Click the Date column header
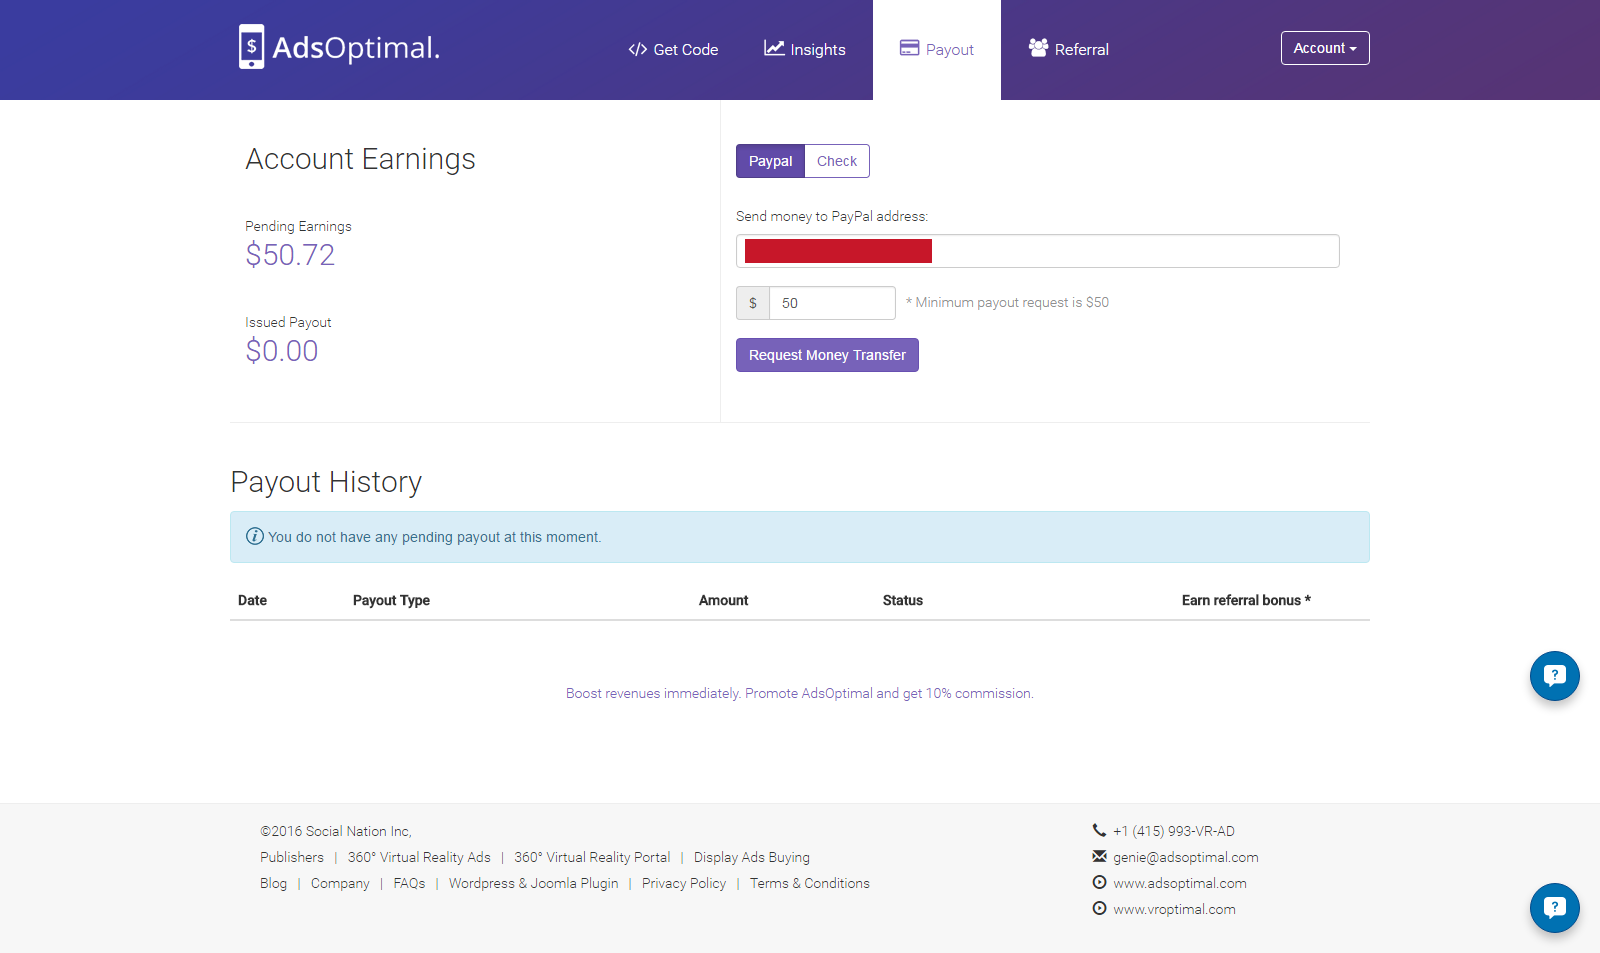 pyautogui.click(x=252, y=600)
